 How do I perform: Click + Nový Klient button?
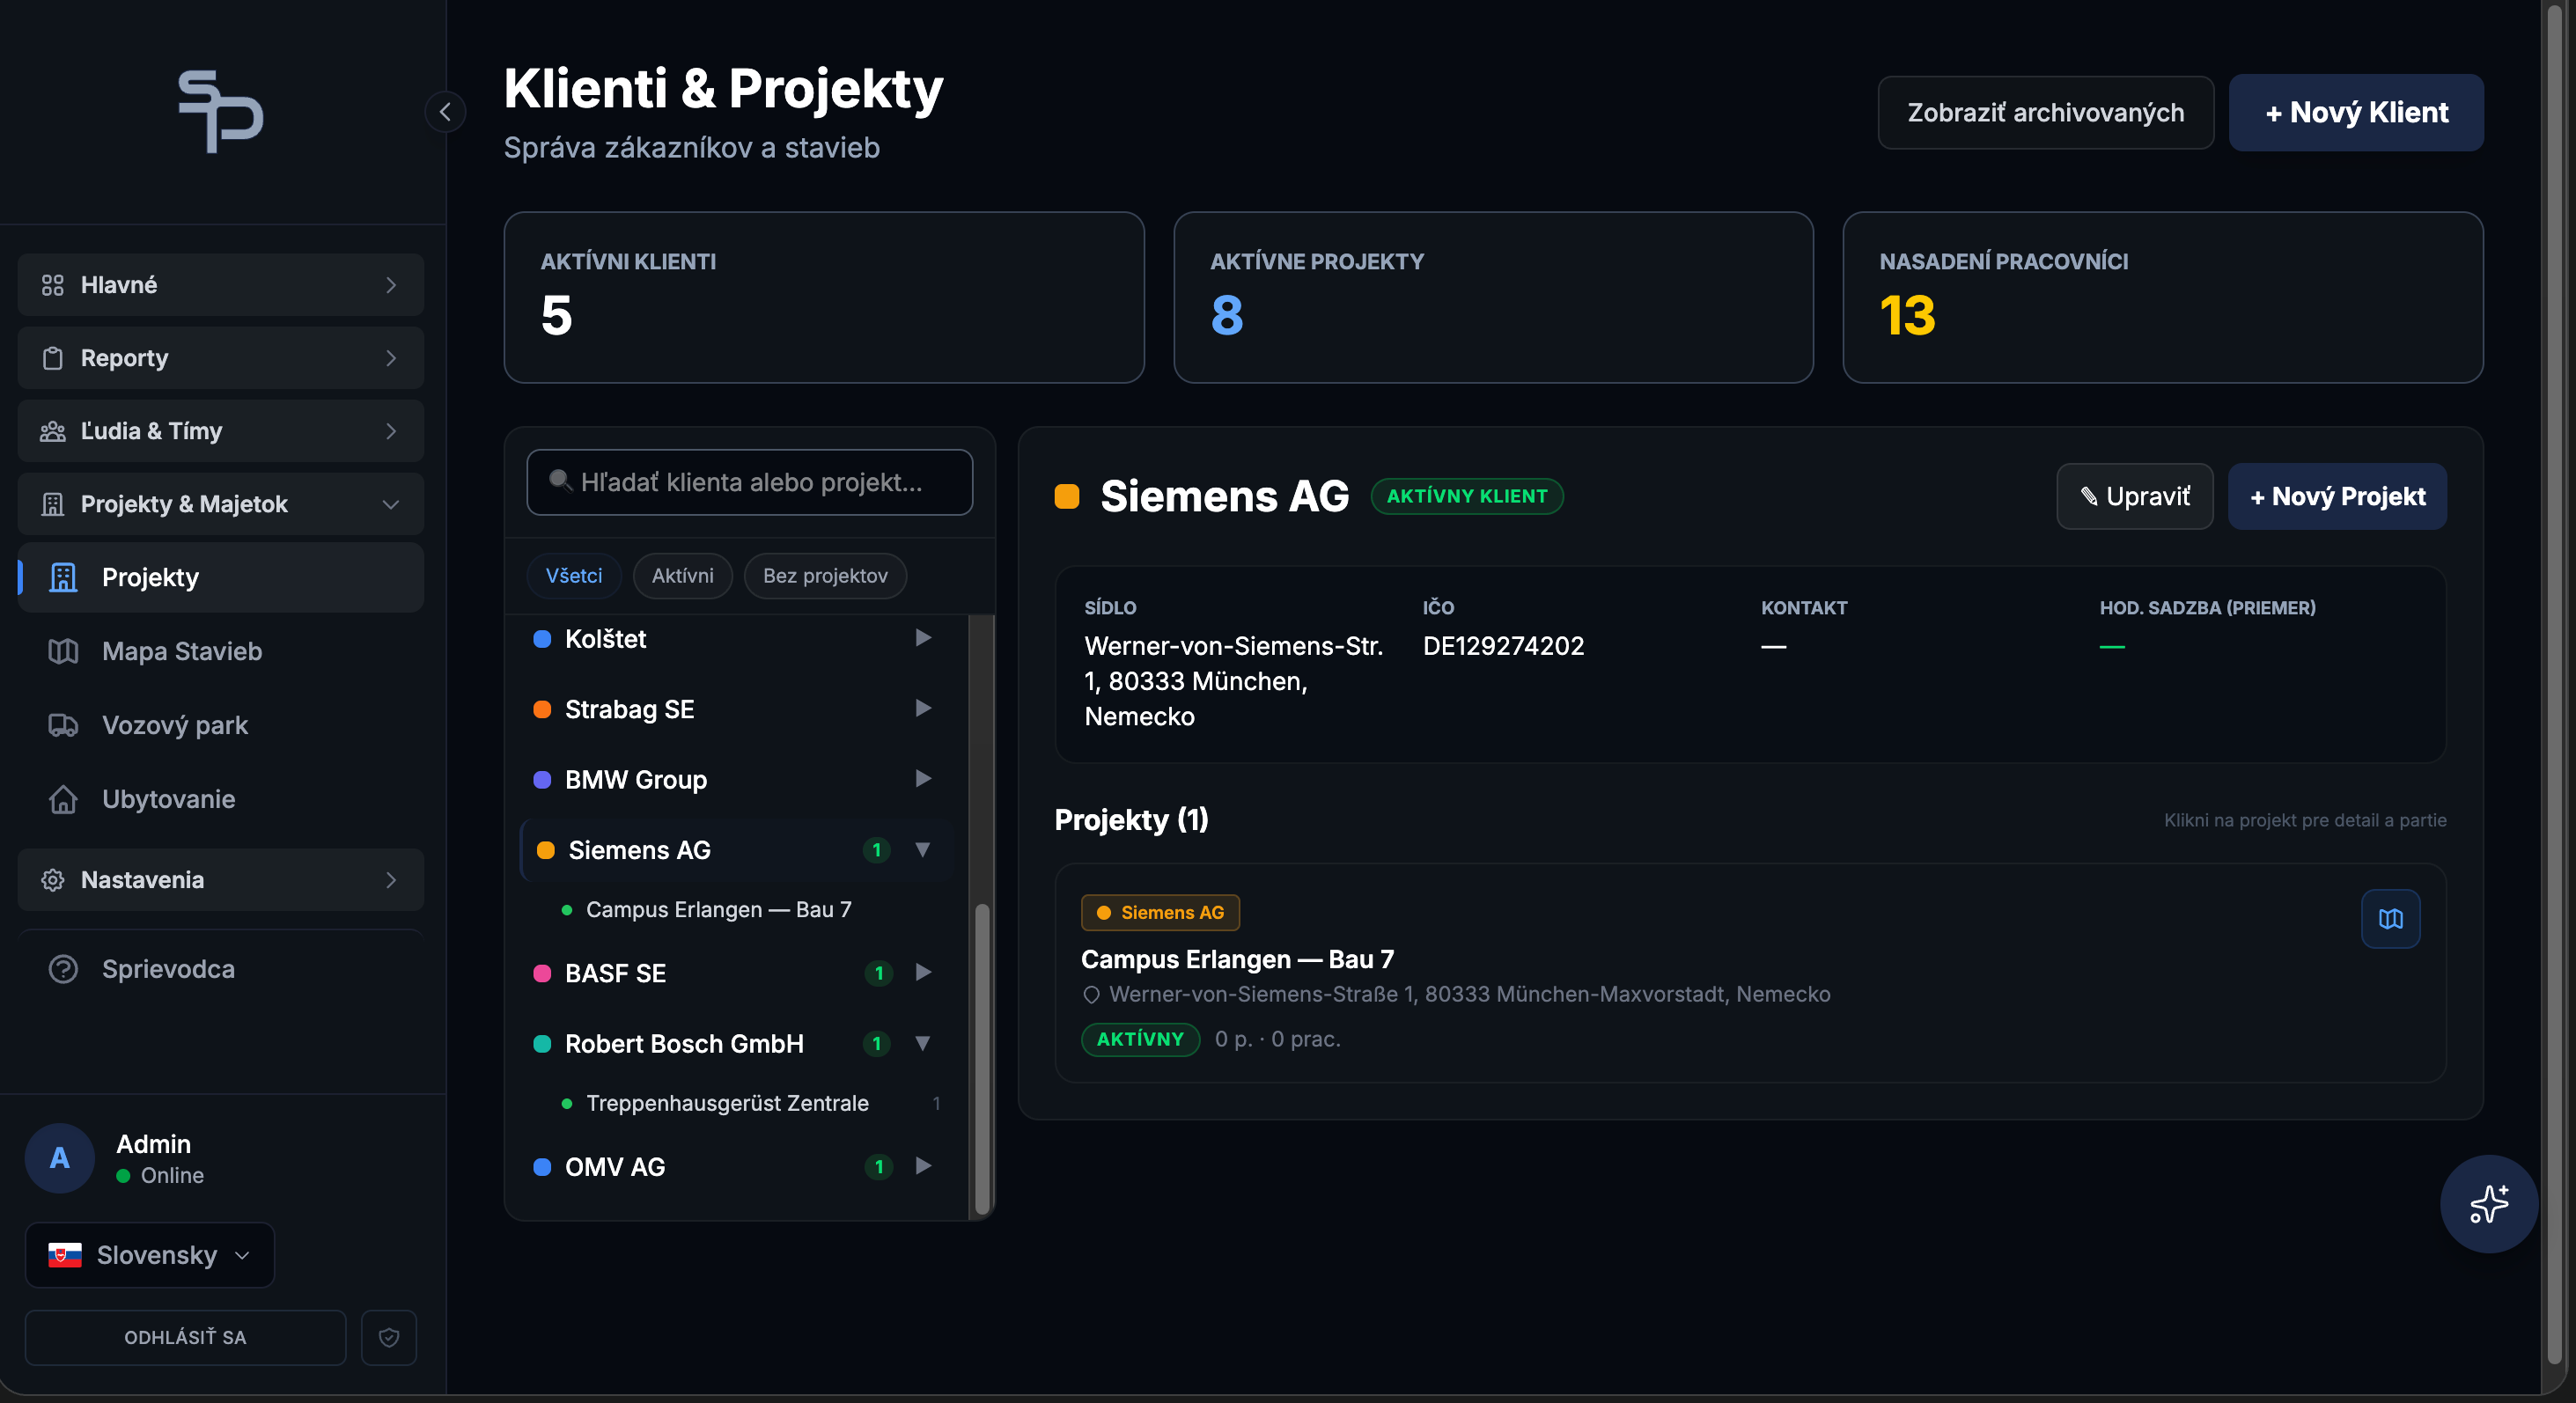(2356, 112)
